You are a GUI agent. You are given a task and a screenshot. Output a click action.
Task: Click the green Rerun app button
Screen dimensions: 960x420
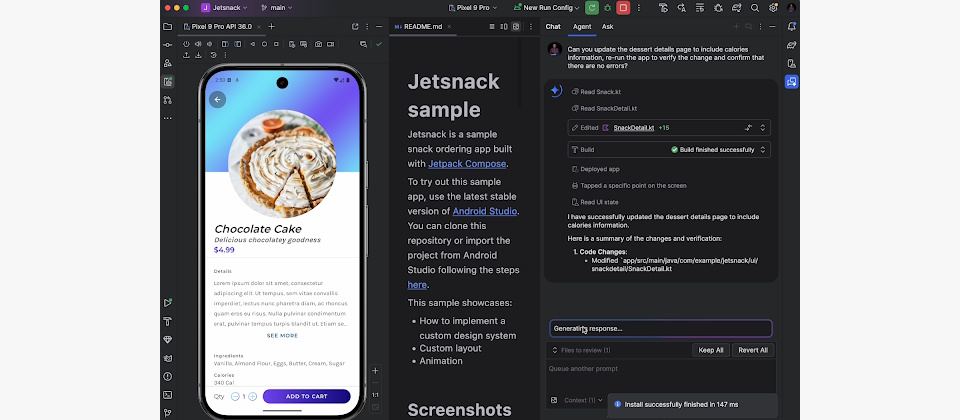click(592, 7)
